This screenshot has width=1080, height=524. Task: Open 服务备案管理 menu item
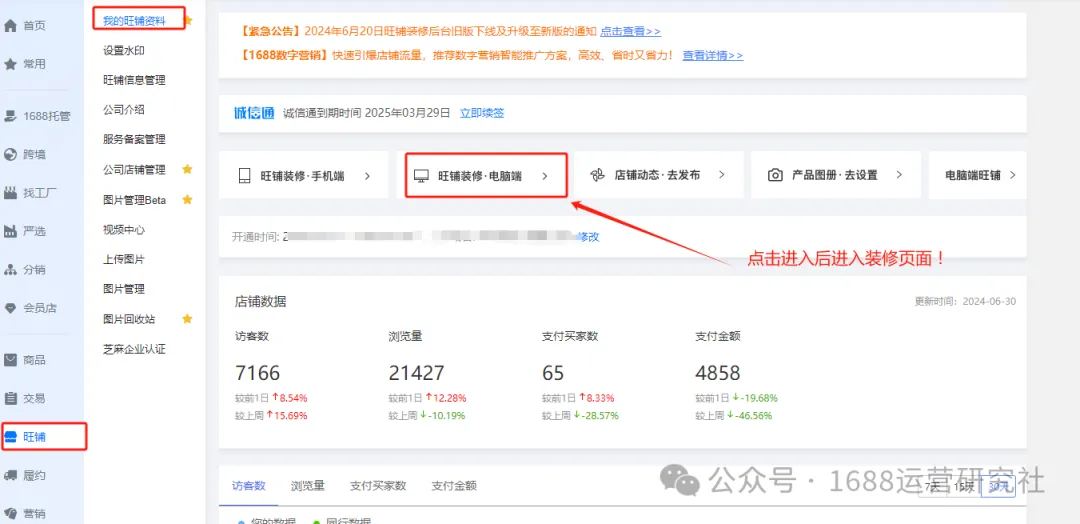[134, 139]
